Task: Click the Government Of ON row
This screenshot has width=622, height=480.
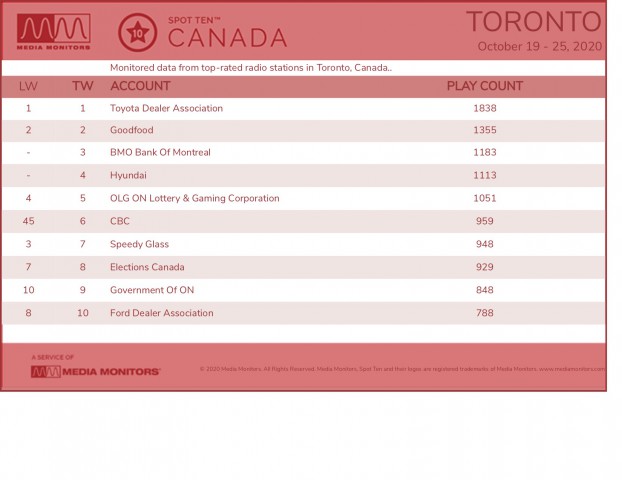Action: tap(303, 290)
